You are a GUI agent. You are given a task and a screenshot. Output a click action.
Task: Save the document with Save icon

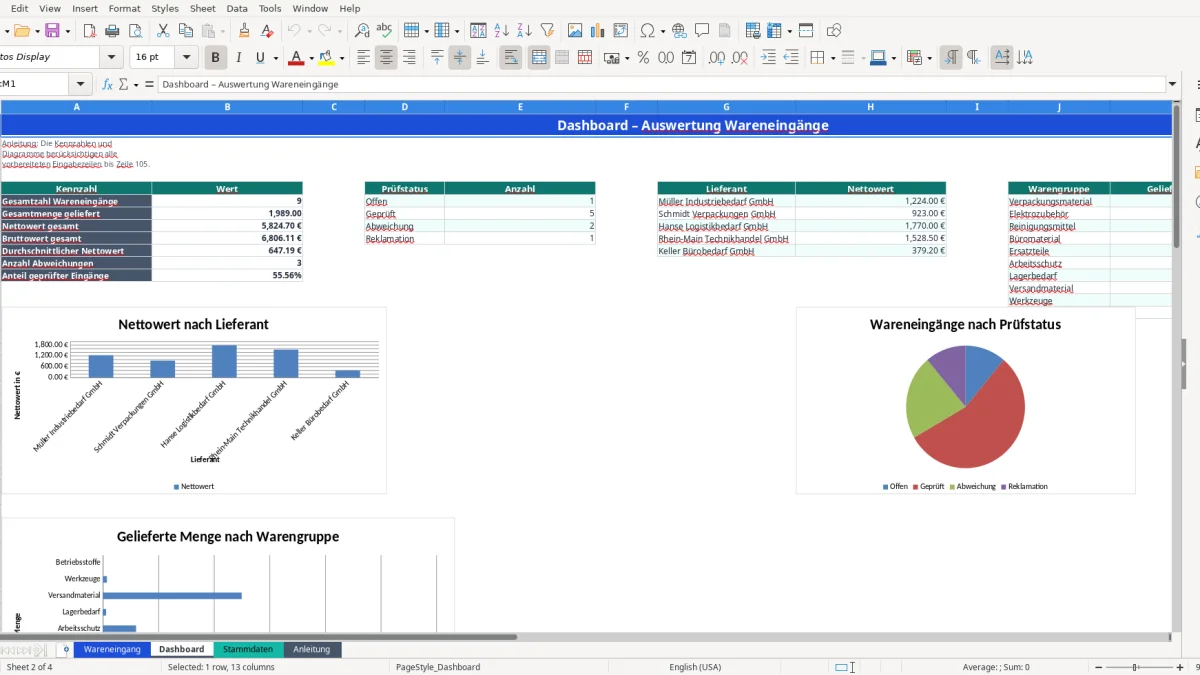52,31
